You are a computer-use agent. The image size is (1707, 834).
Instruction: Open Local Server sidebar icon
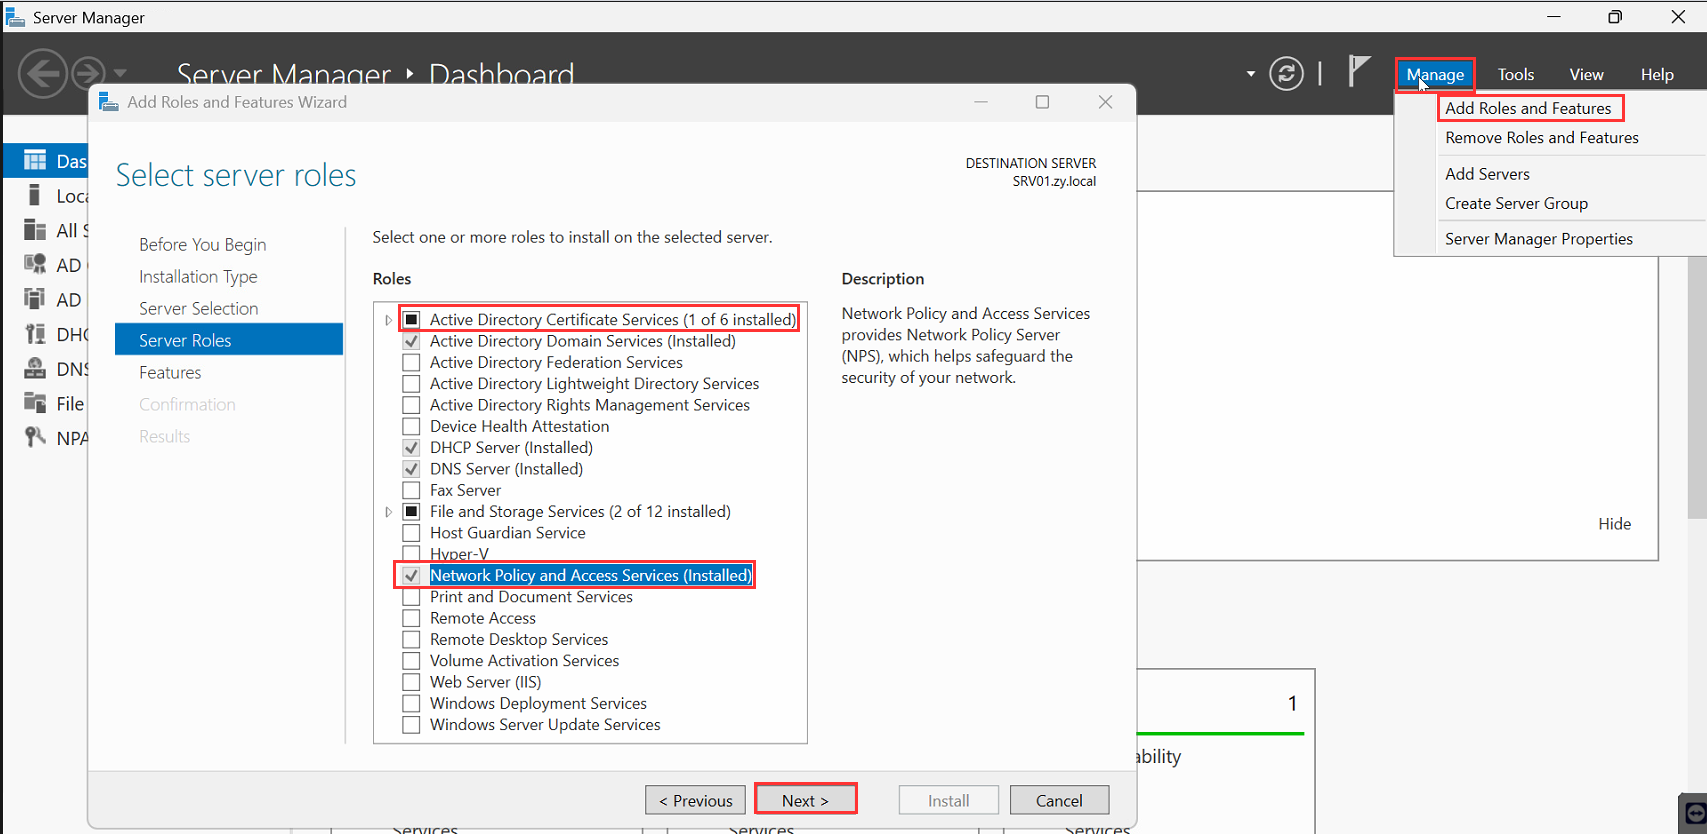tap(35, 195)
